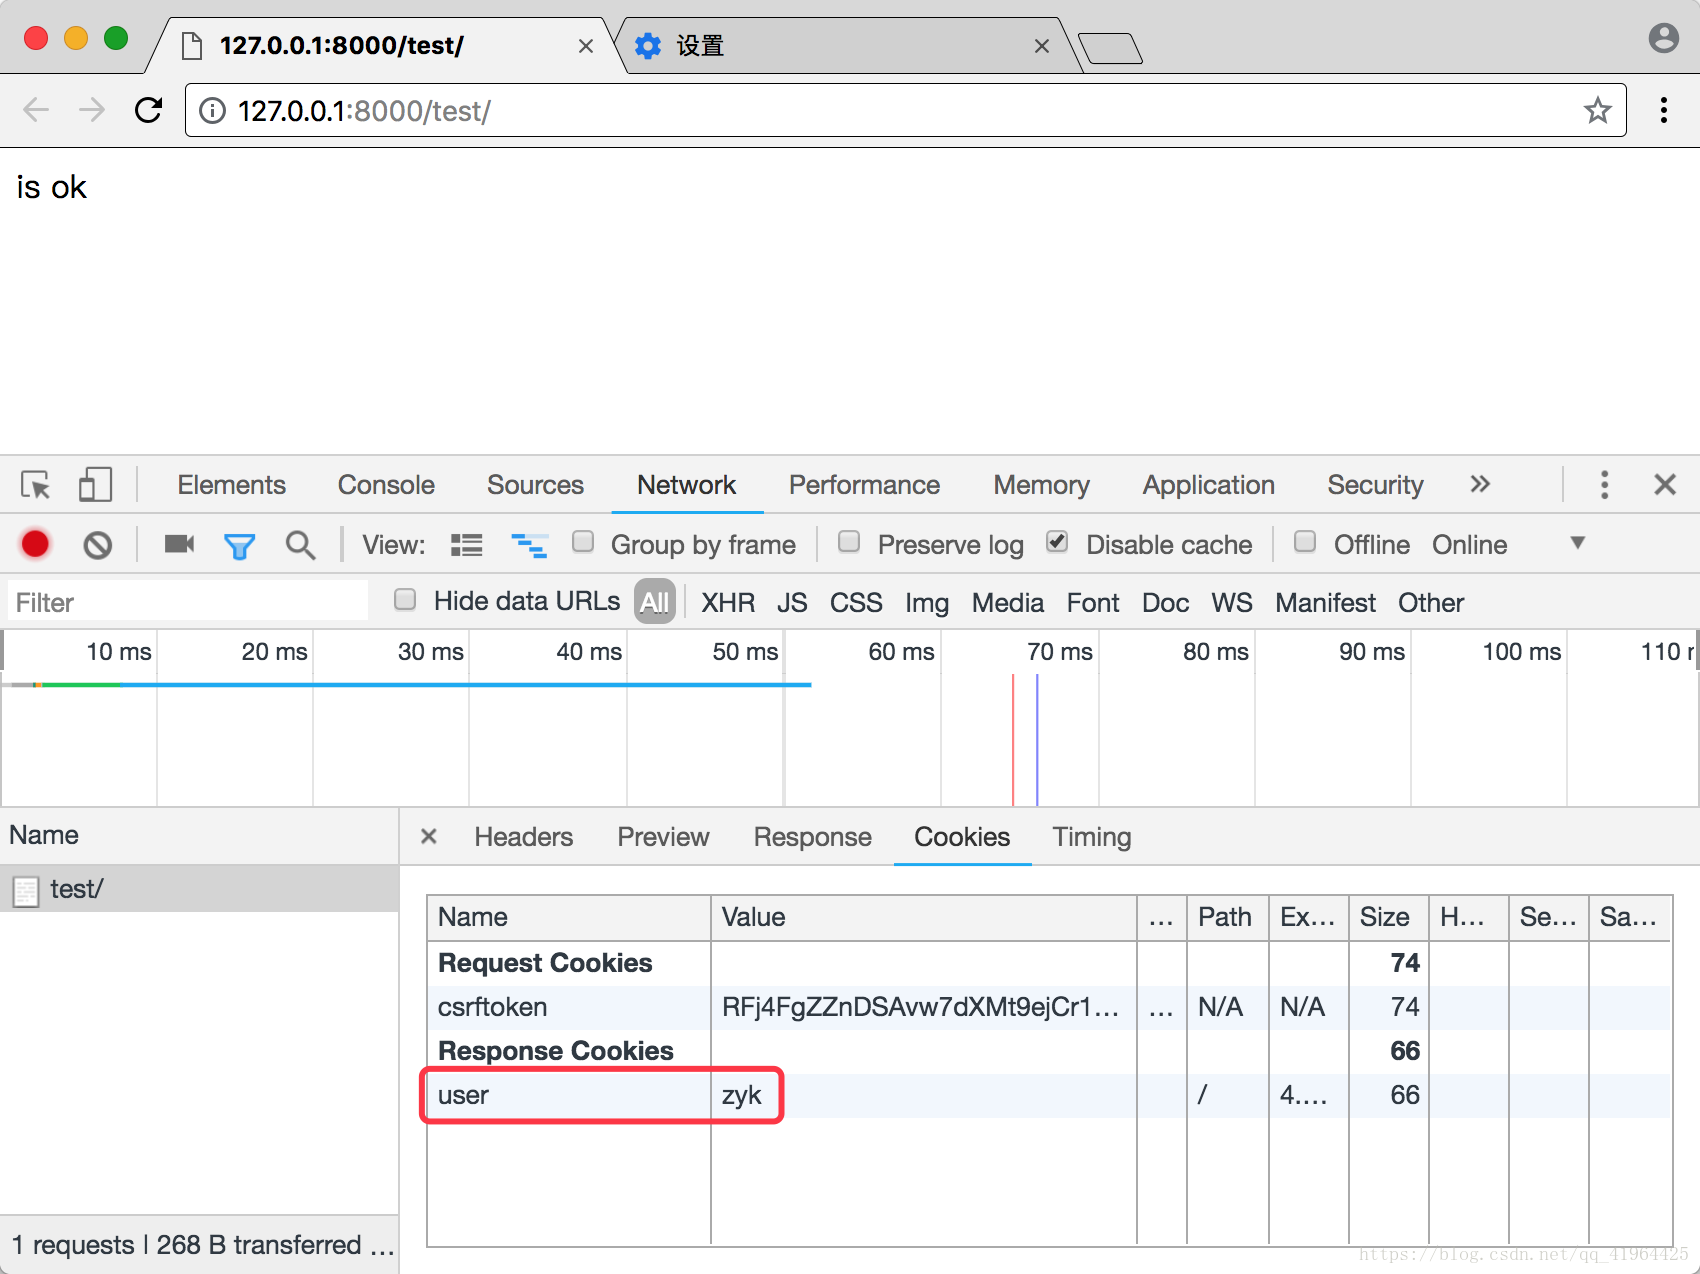Expand more DevTools tabs chevron
Viewport: 1700px width, 1274px height.
[x=1480, y=484]
